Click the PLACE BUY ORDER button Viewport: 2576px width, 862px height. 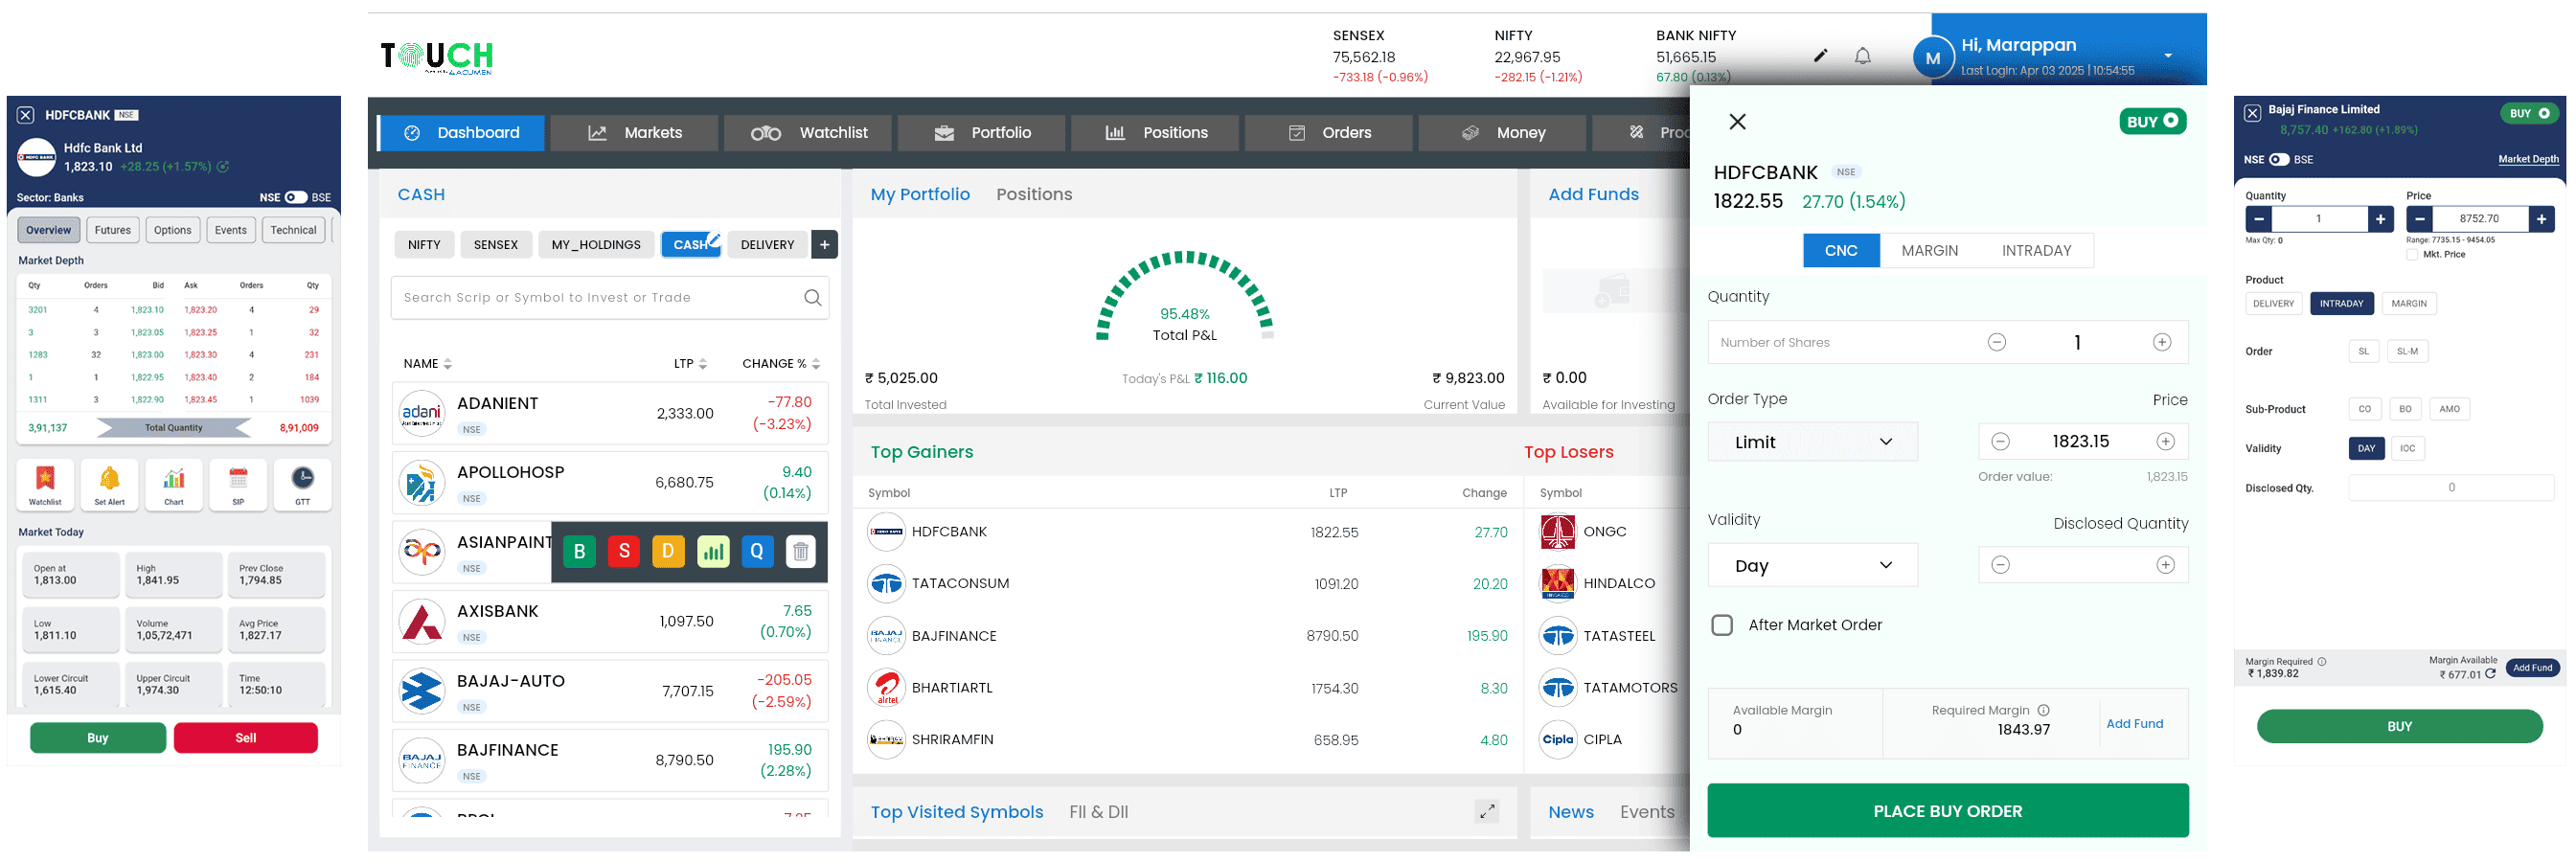1947,811
